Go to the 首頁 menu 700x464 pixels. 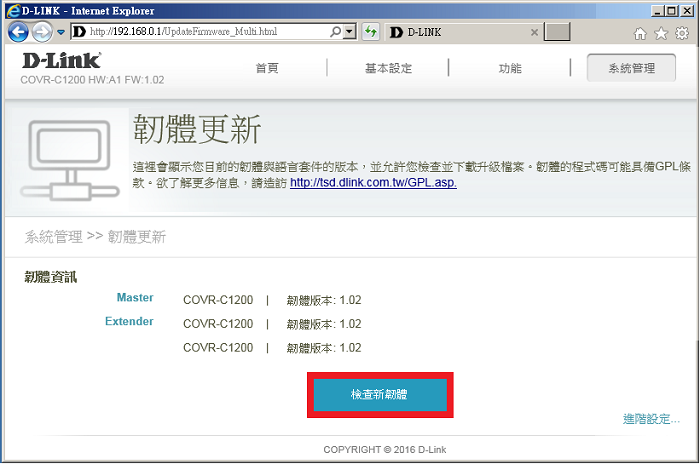(267, 69)
